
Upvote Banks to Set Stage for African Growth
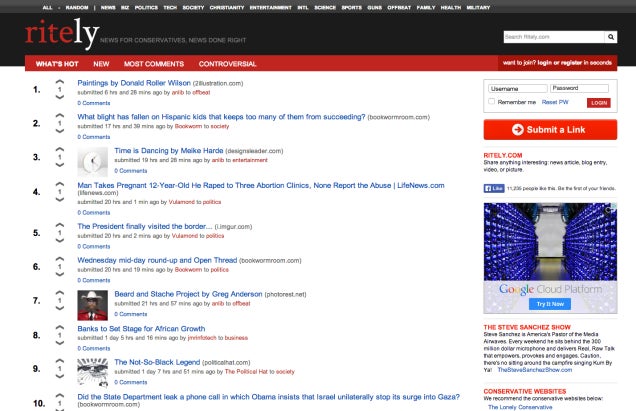coord(59,326)
